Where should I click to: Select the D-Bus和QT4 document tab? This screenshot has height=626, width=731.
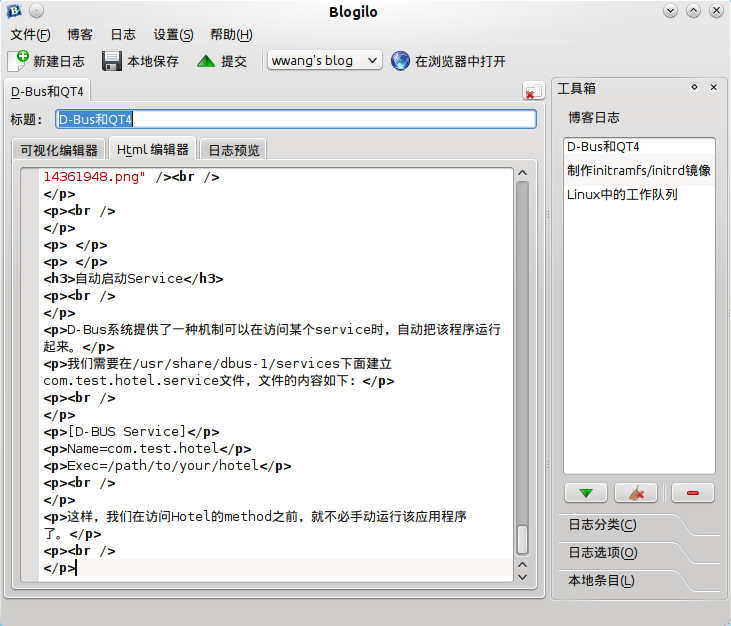(x=47, y=91)
